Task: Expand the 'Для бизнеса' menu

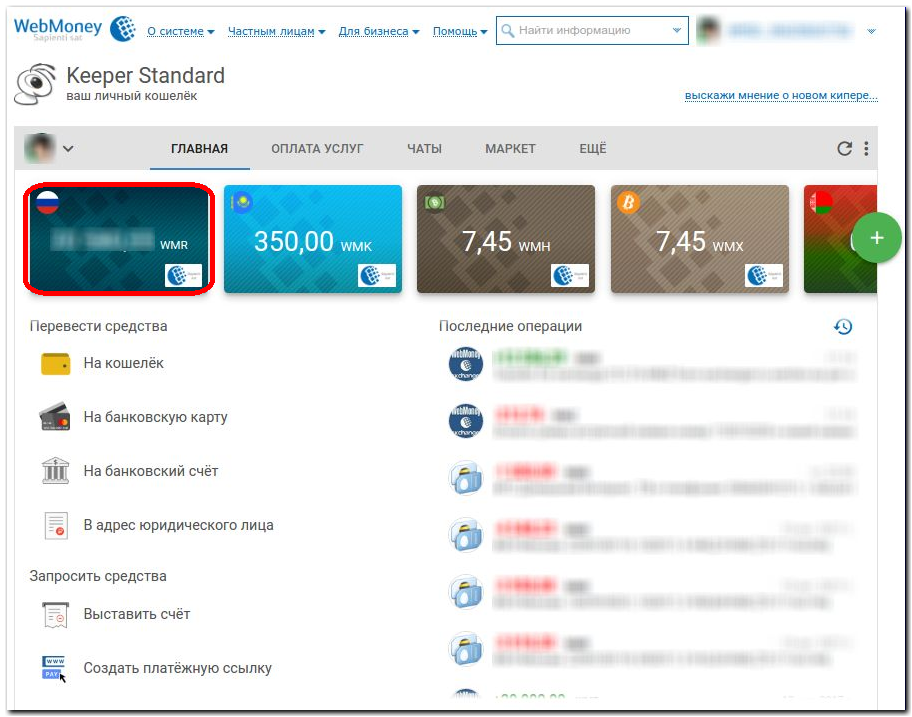Action: [379, 31]
